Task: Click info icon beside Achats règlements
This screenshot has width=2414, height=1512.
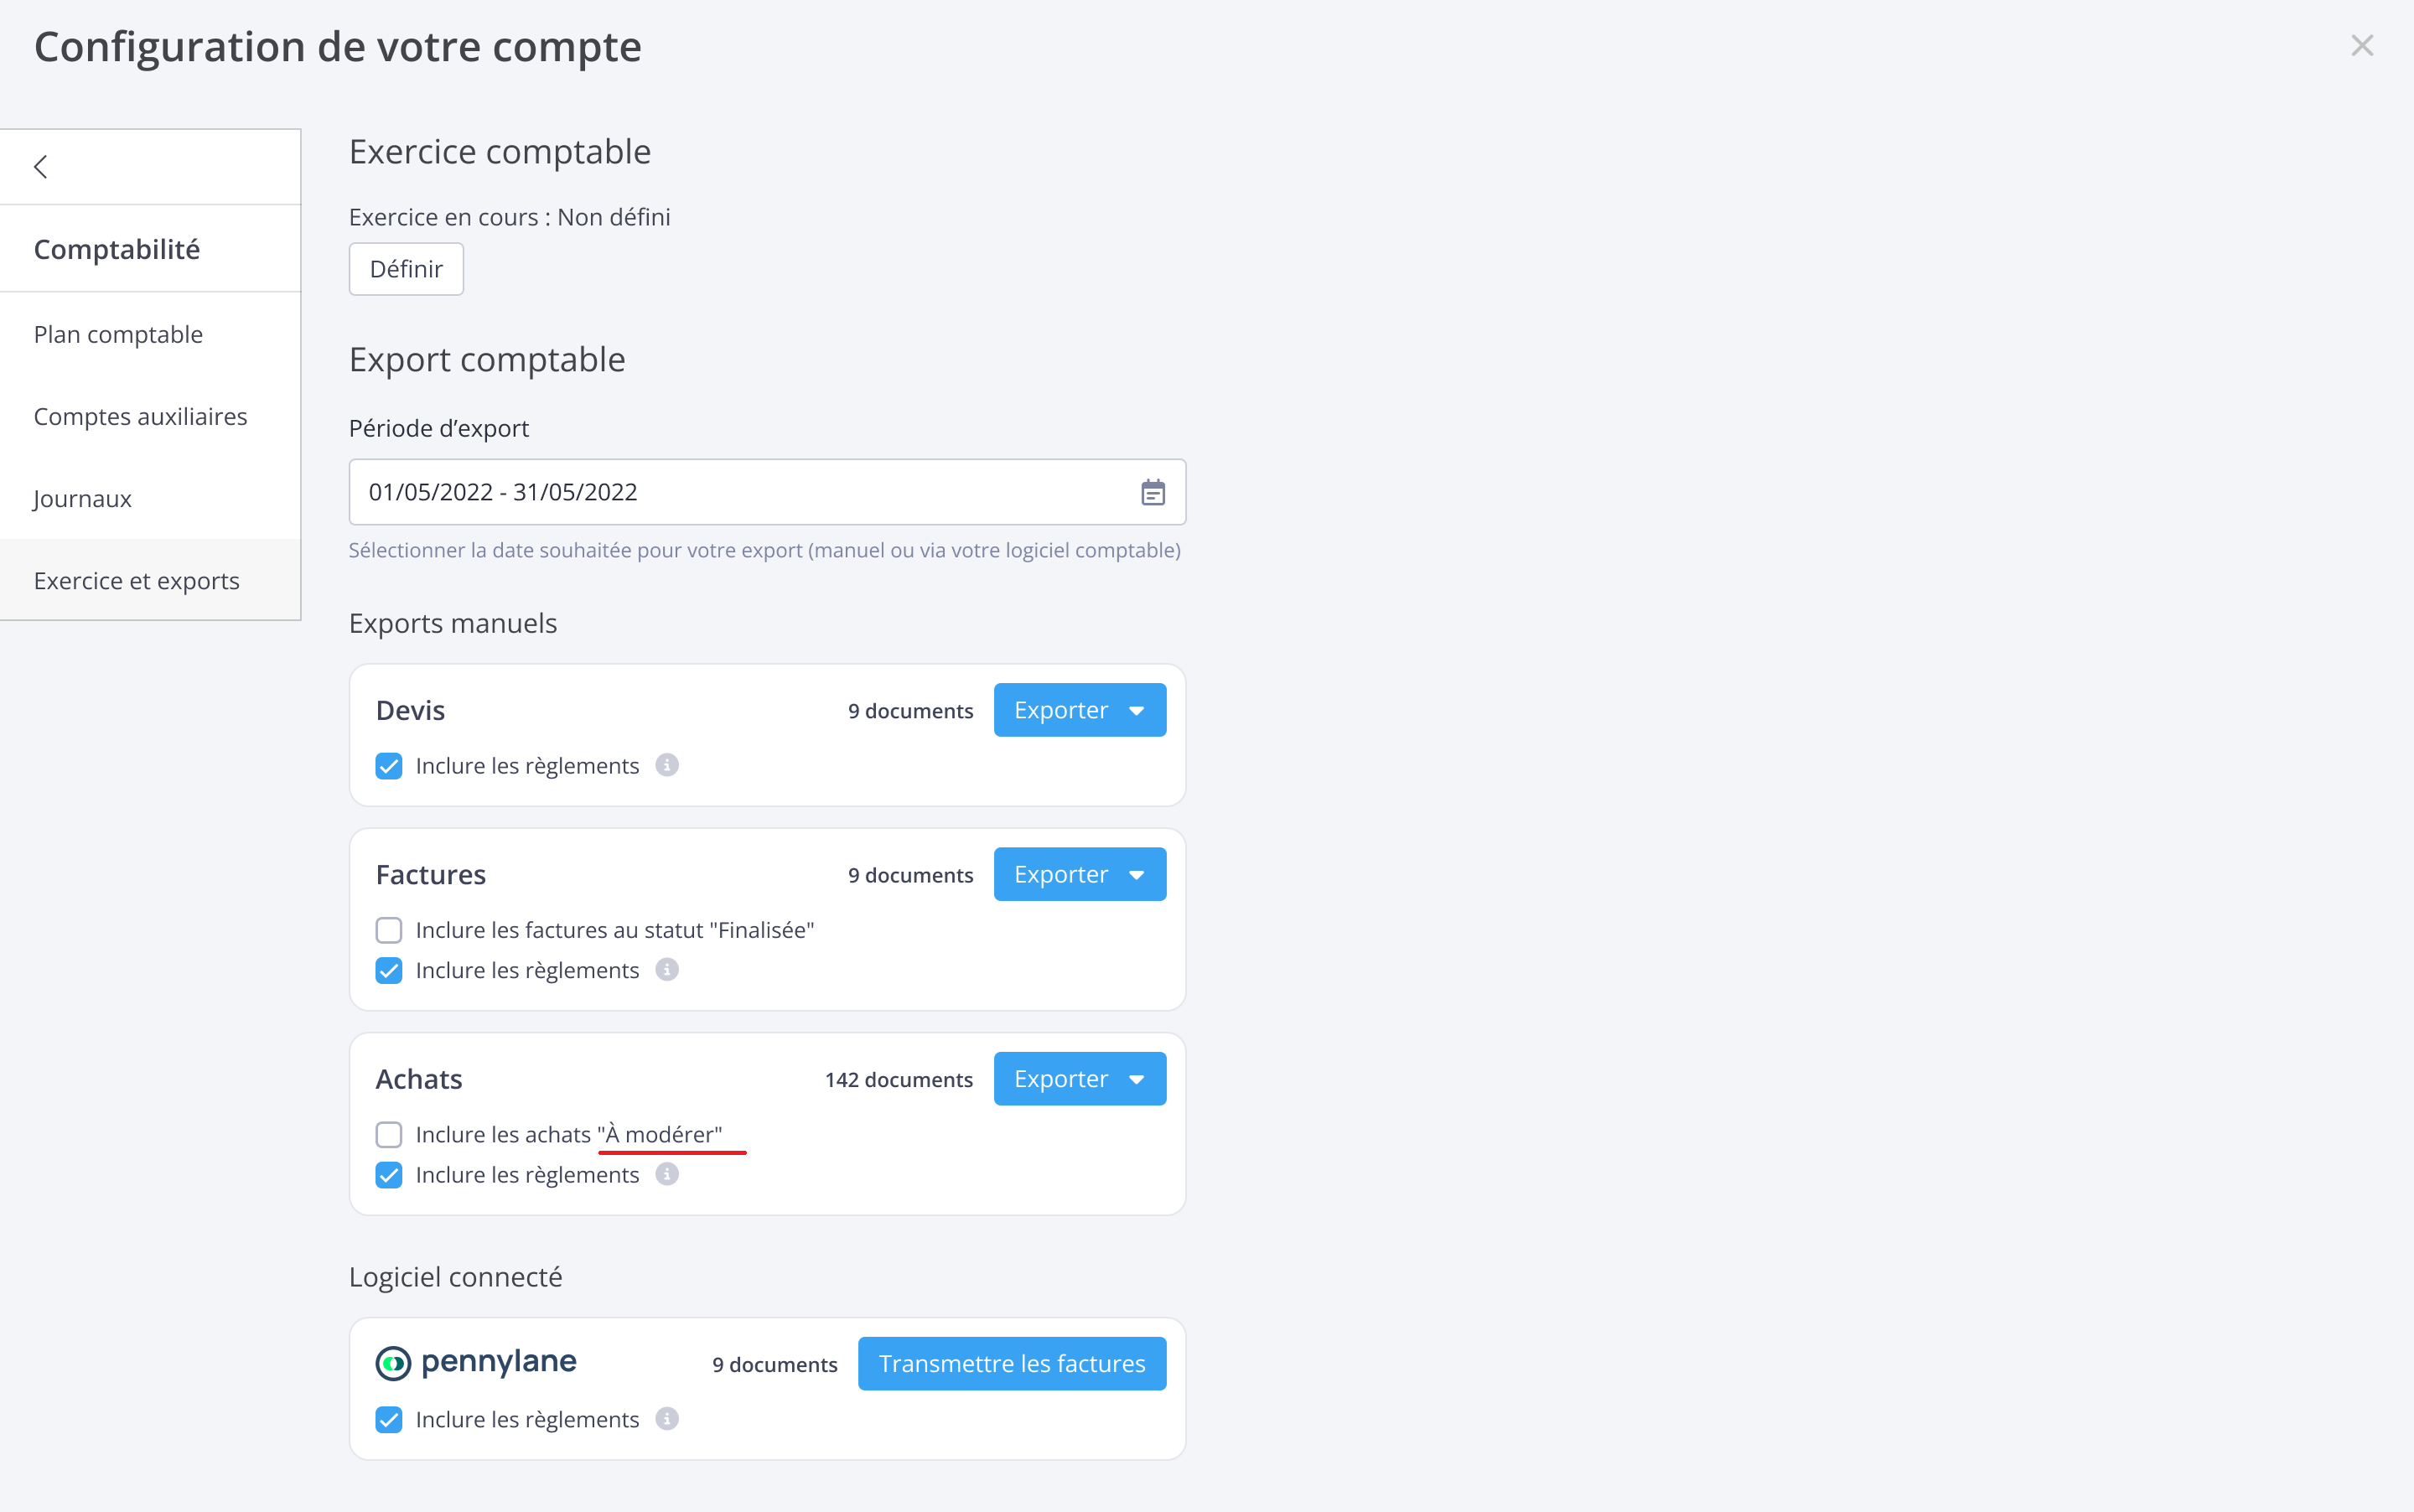Action: [x=667, y=1174]
